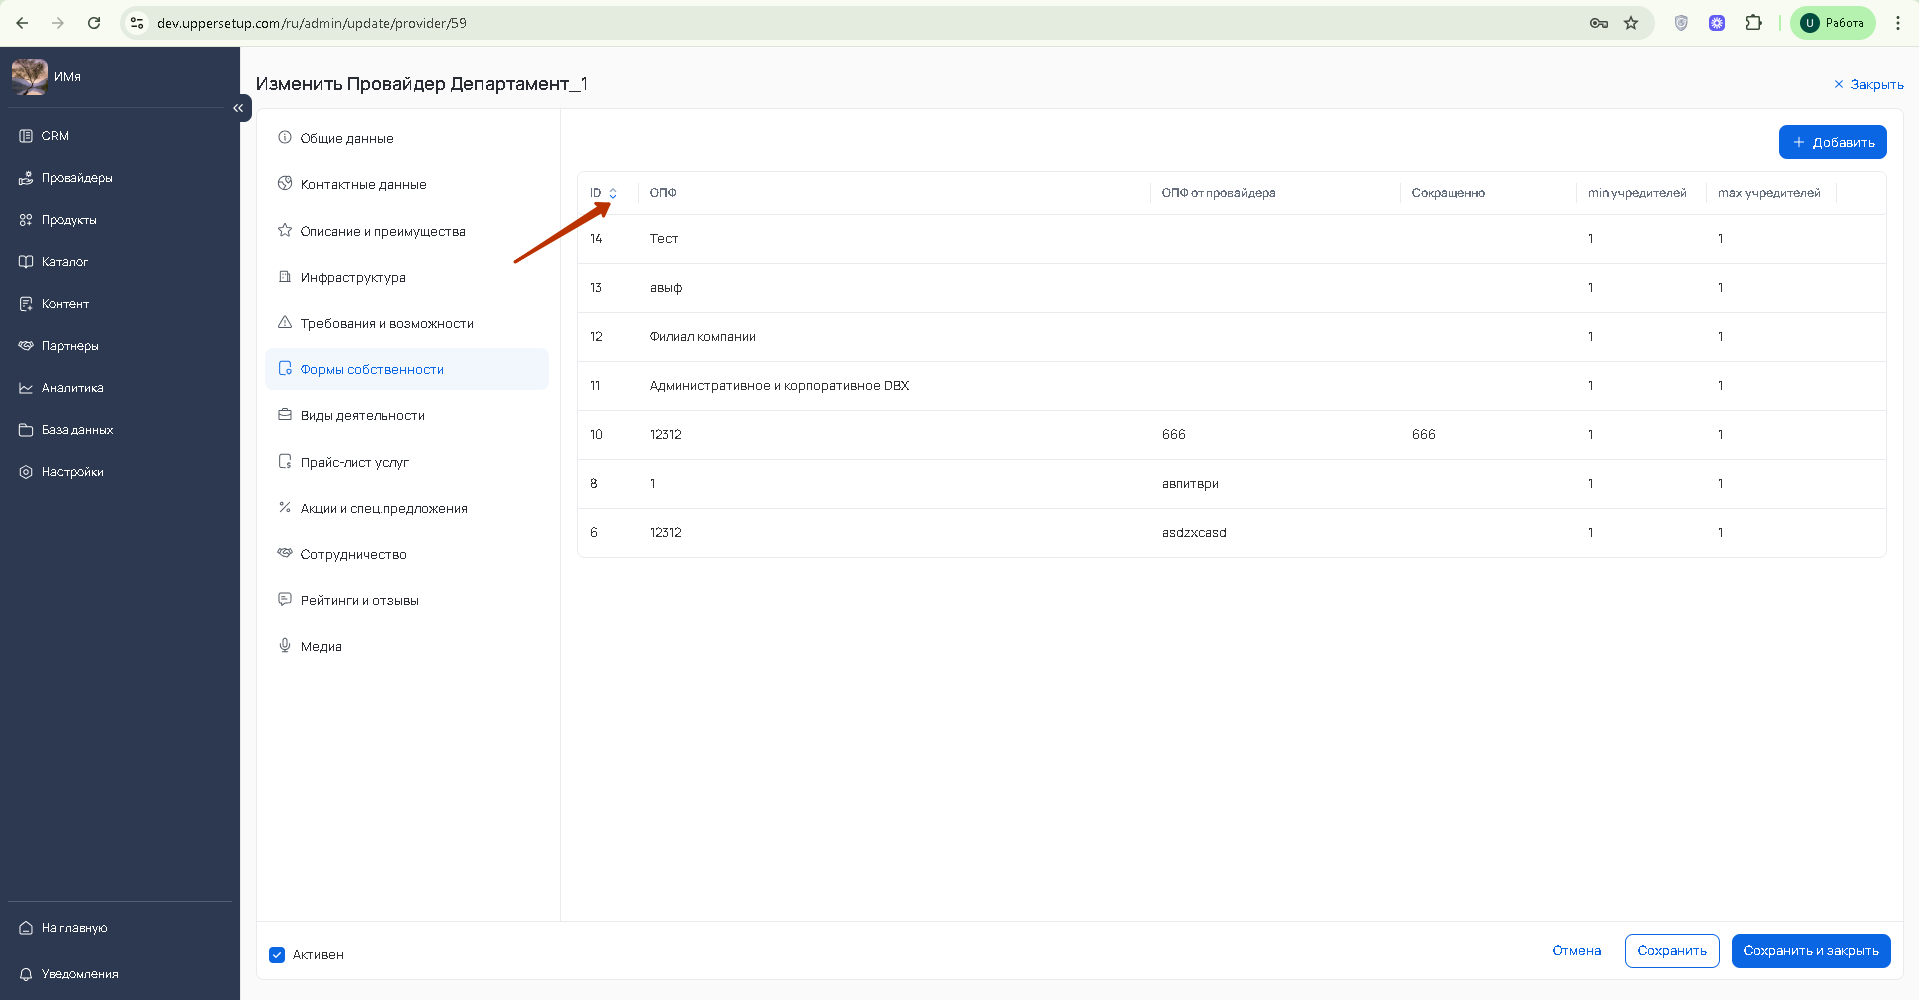Image resolution: width=1919 pixels, height=1000 pixels.
Task: Open the Настройки gear icon
Action: click(x=26, y=472)
